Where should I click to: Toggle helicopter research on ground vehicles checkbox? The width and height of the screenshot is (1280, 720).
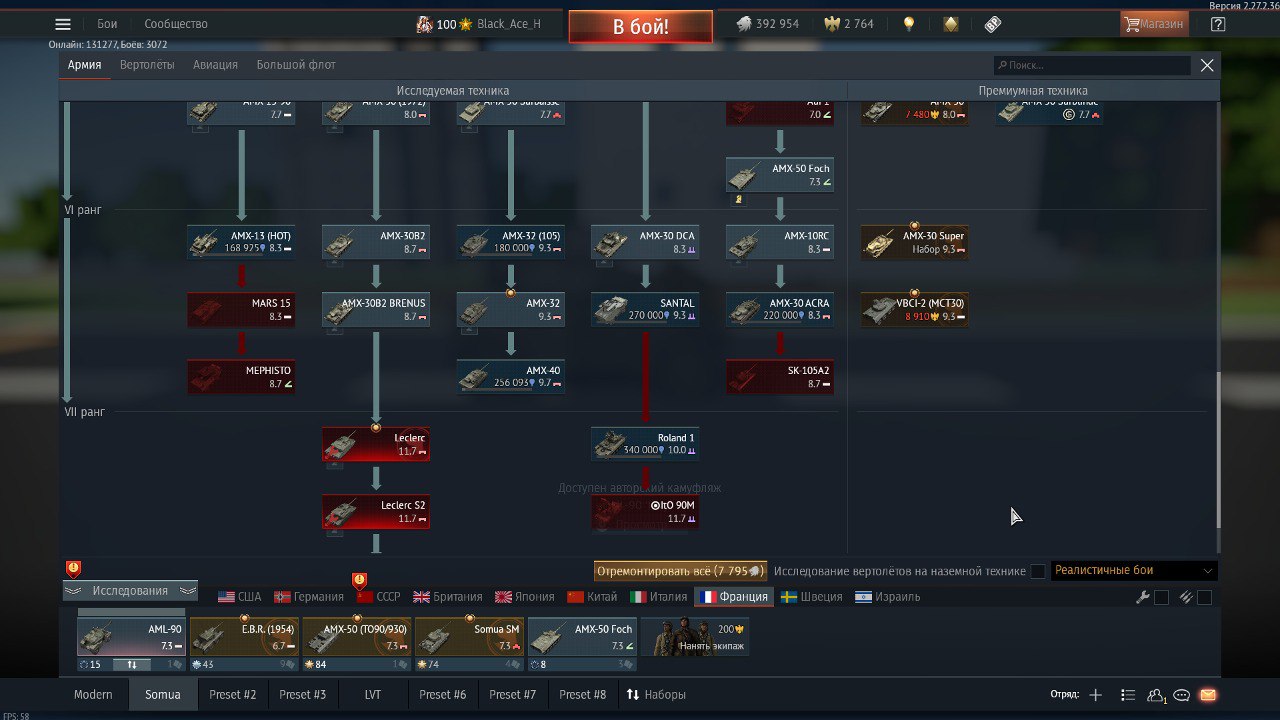[x=1038, y=571]
